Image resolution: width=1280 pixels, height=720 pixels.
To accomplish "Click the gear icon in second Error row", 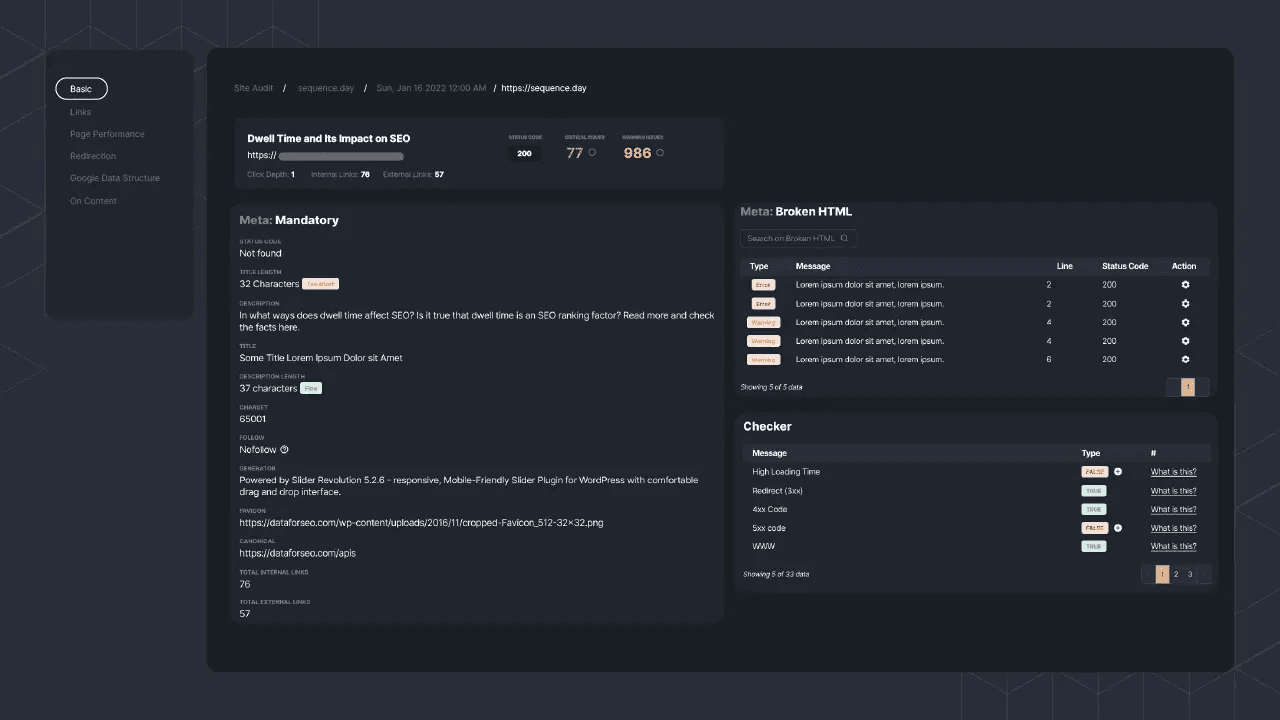I will click(1185, 304).
